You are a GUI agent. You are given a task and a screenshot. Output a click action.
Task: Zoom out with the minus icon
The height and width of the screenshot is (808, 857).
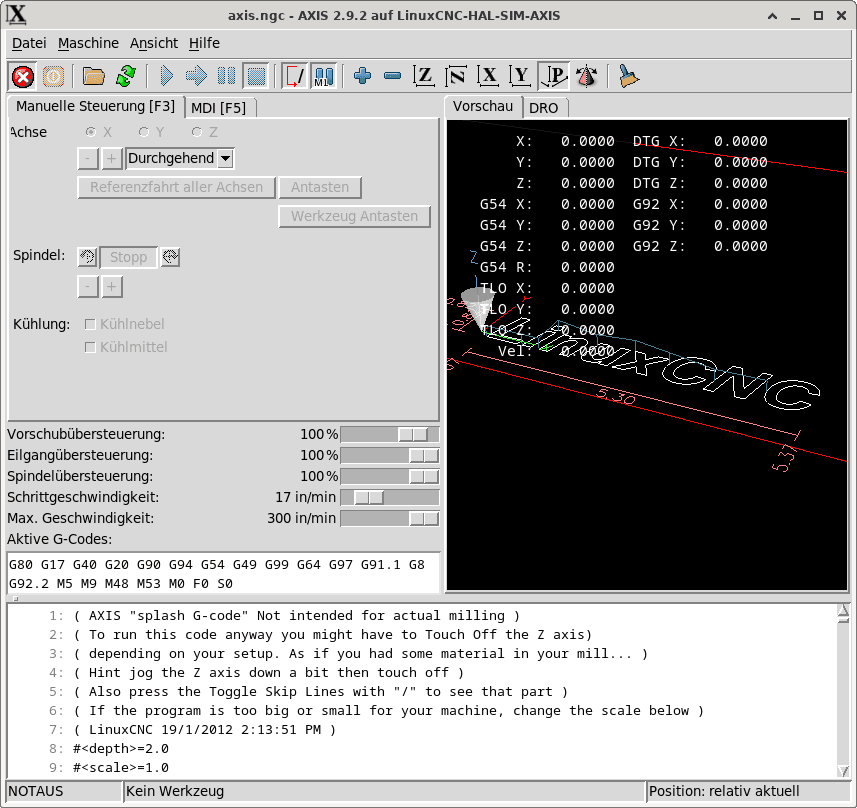pyautogui.click(x=392, y=76)
